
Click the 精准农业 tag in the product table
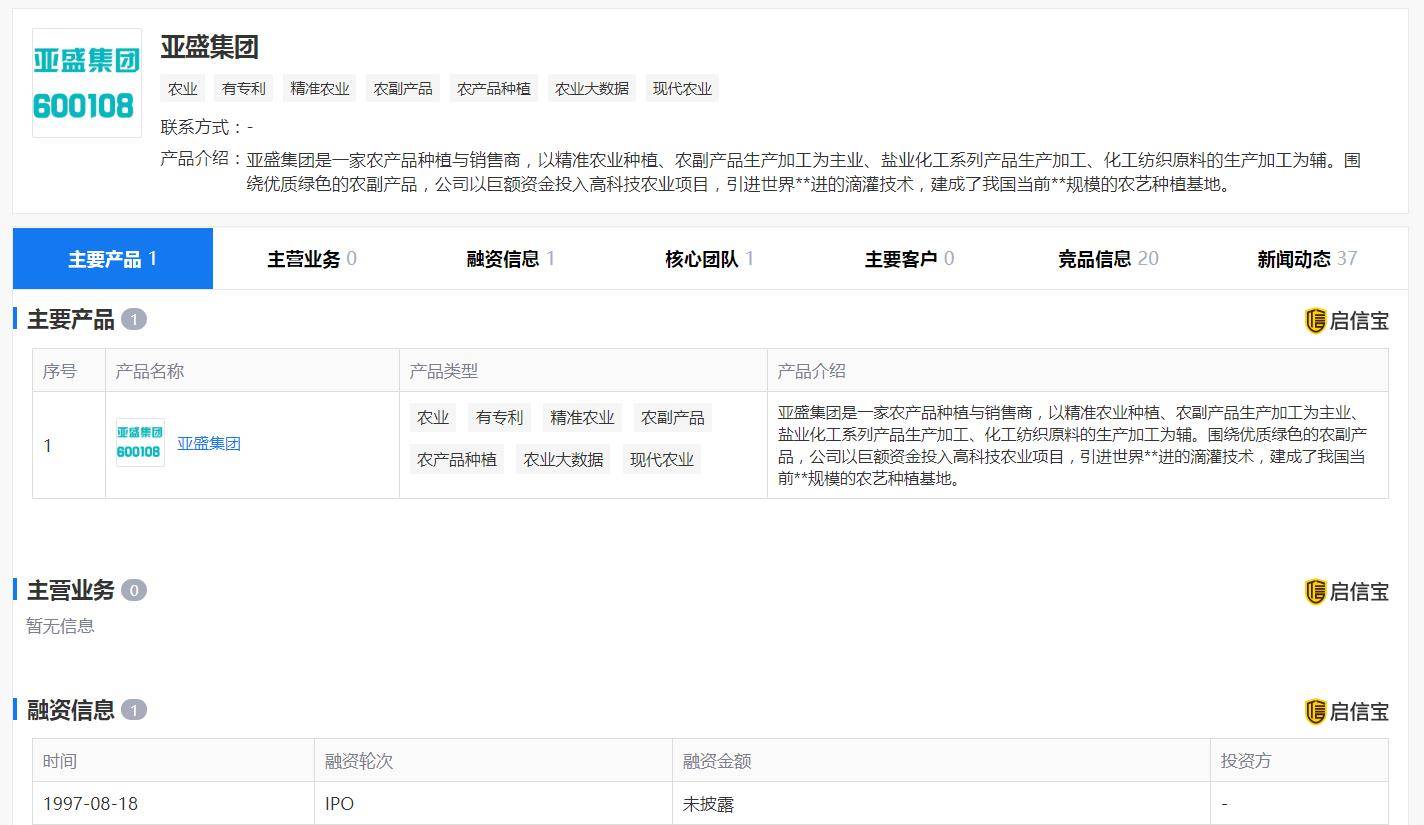582,417
